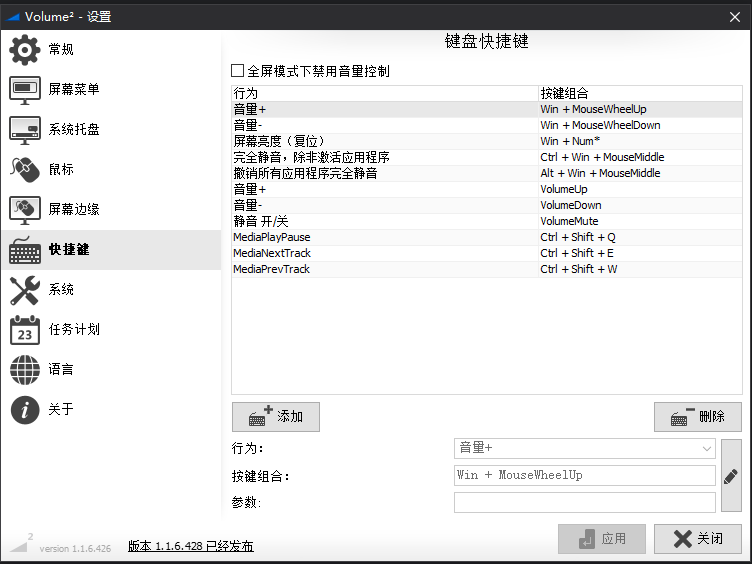Open 屏幕菜单 via its monitor icon

[x=25, y=89]
